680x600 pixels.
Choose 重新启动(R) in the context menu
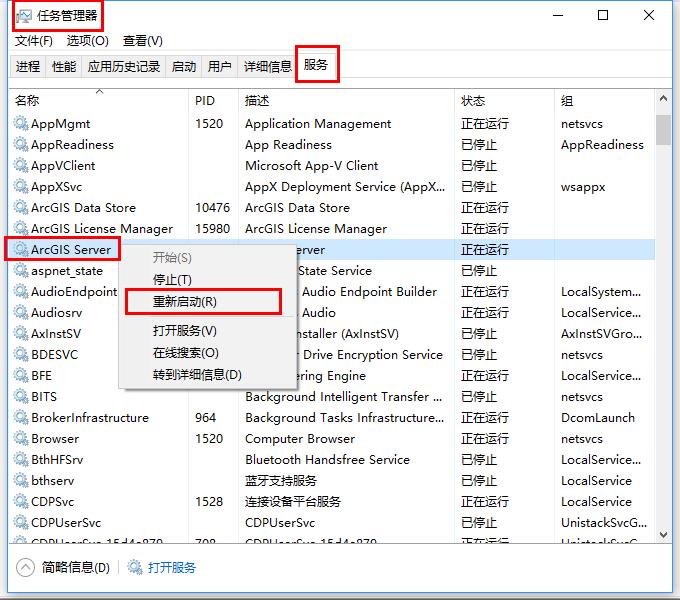(185, 301)
